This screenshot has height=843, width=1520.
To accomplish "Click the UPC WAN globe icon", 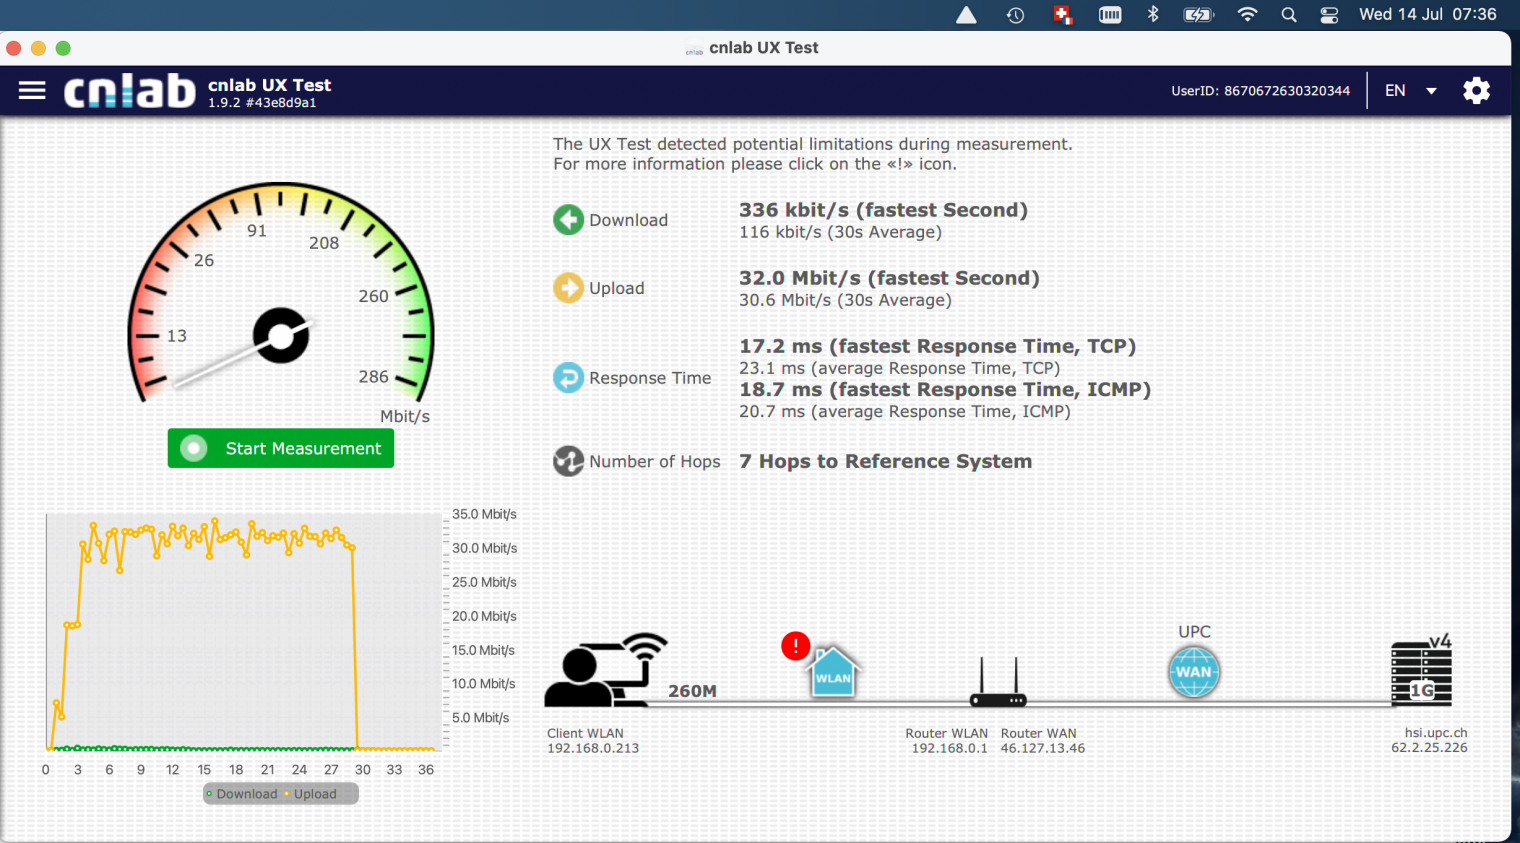I will (1193, 672).
